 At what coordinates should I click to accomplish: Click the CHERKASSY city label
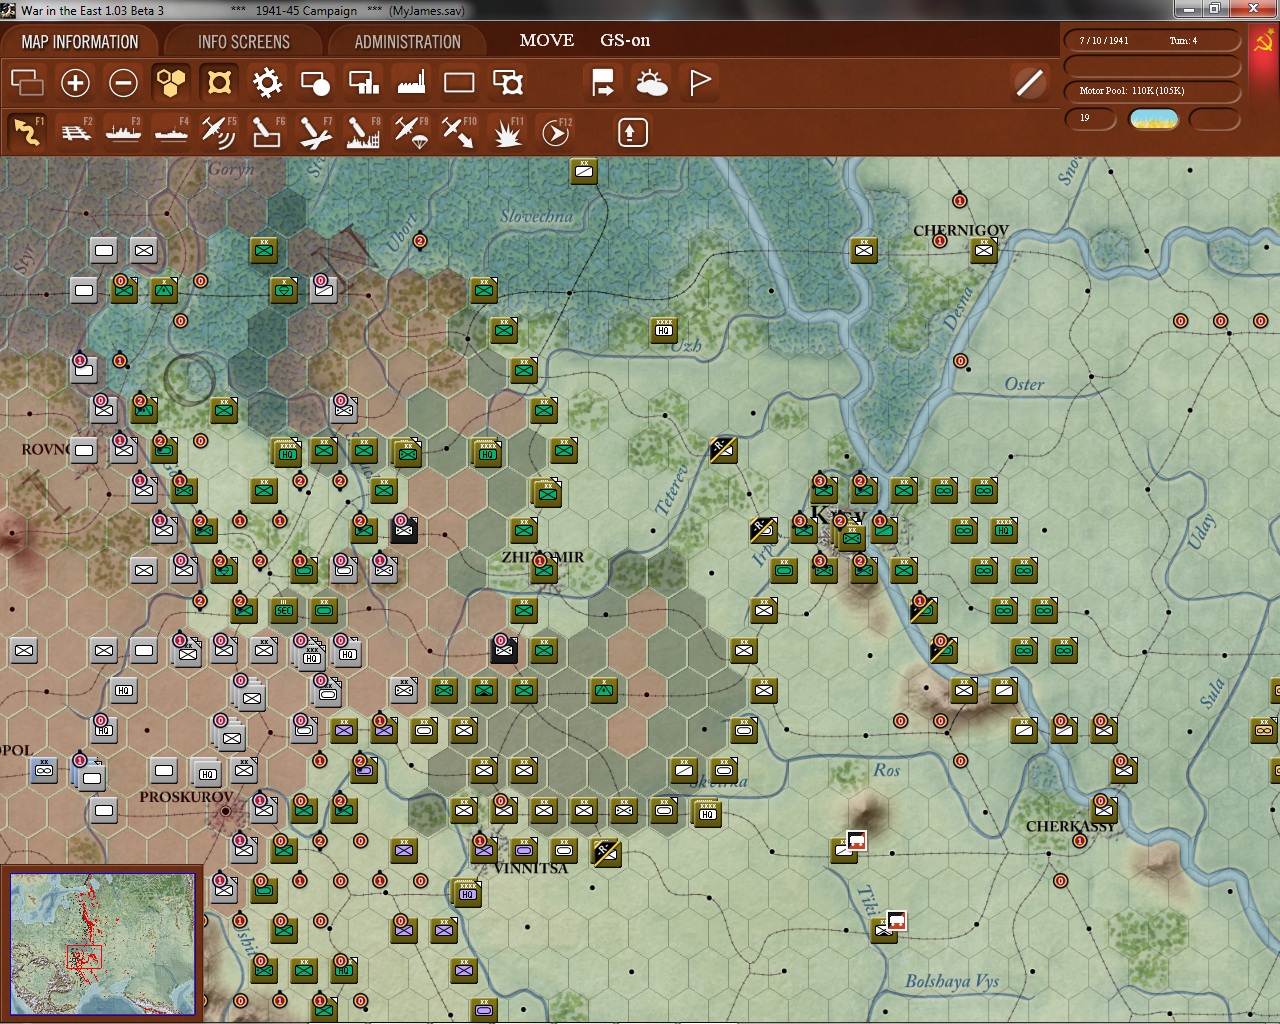(1070, 826)
